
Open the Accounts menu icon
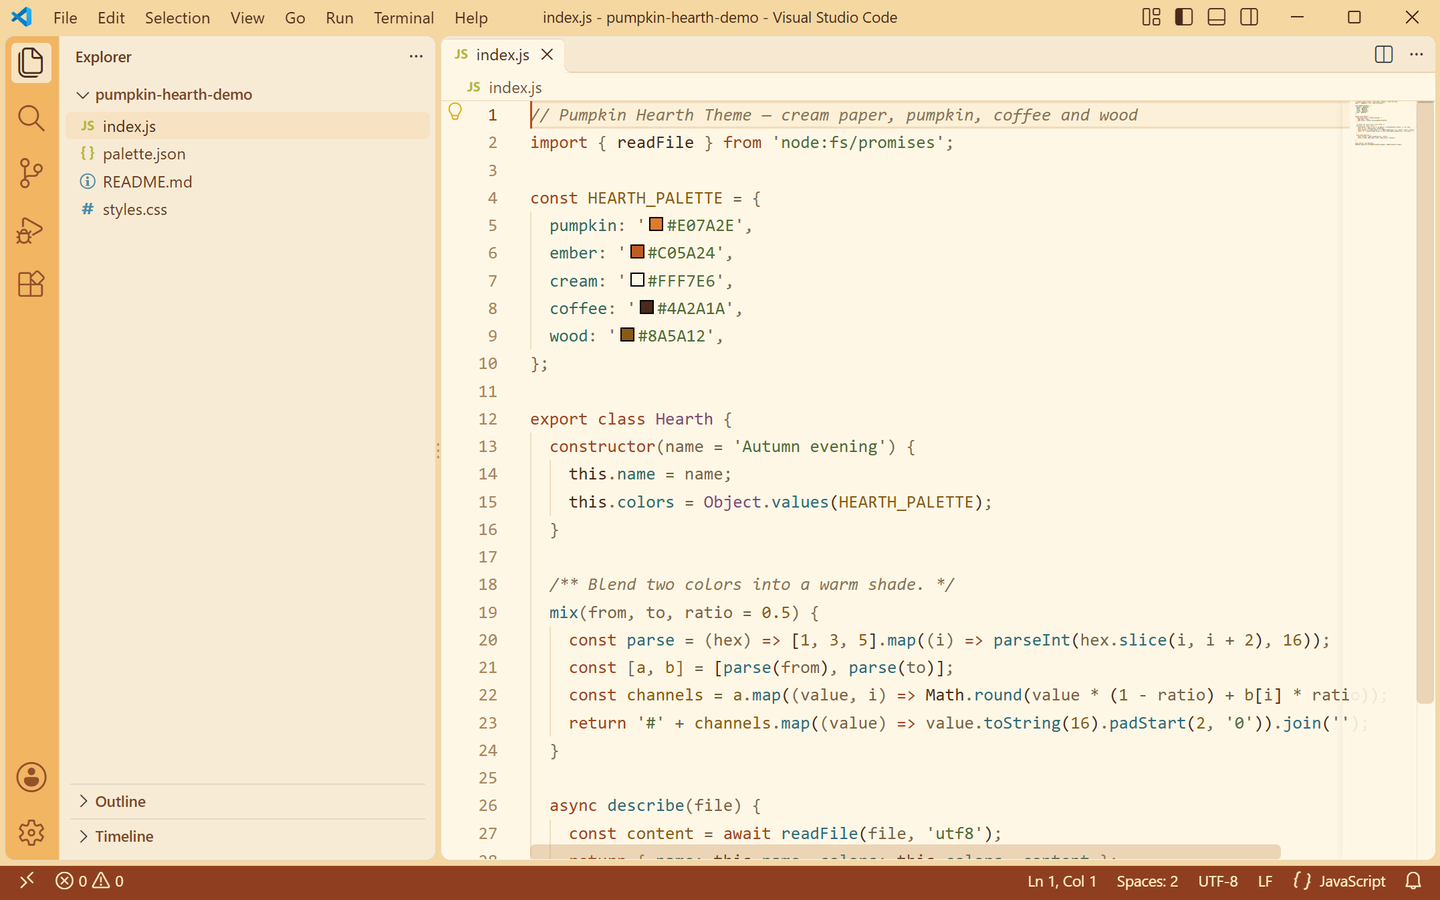(31, 777)
